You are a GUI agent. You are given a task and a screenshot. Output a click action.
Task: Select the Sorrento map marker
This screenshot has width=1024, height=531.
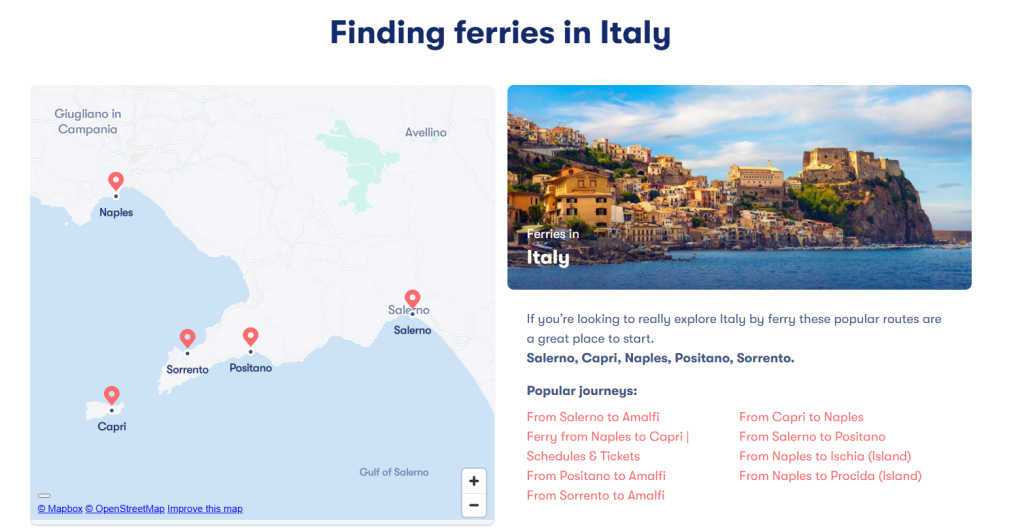coord(187,339)
